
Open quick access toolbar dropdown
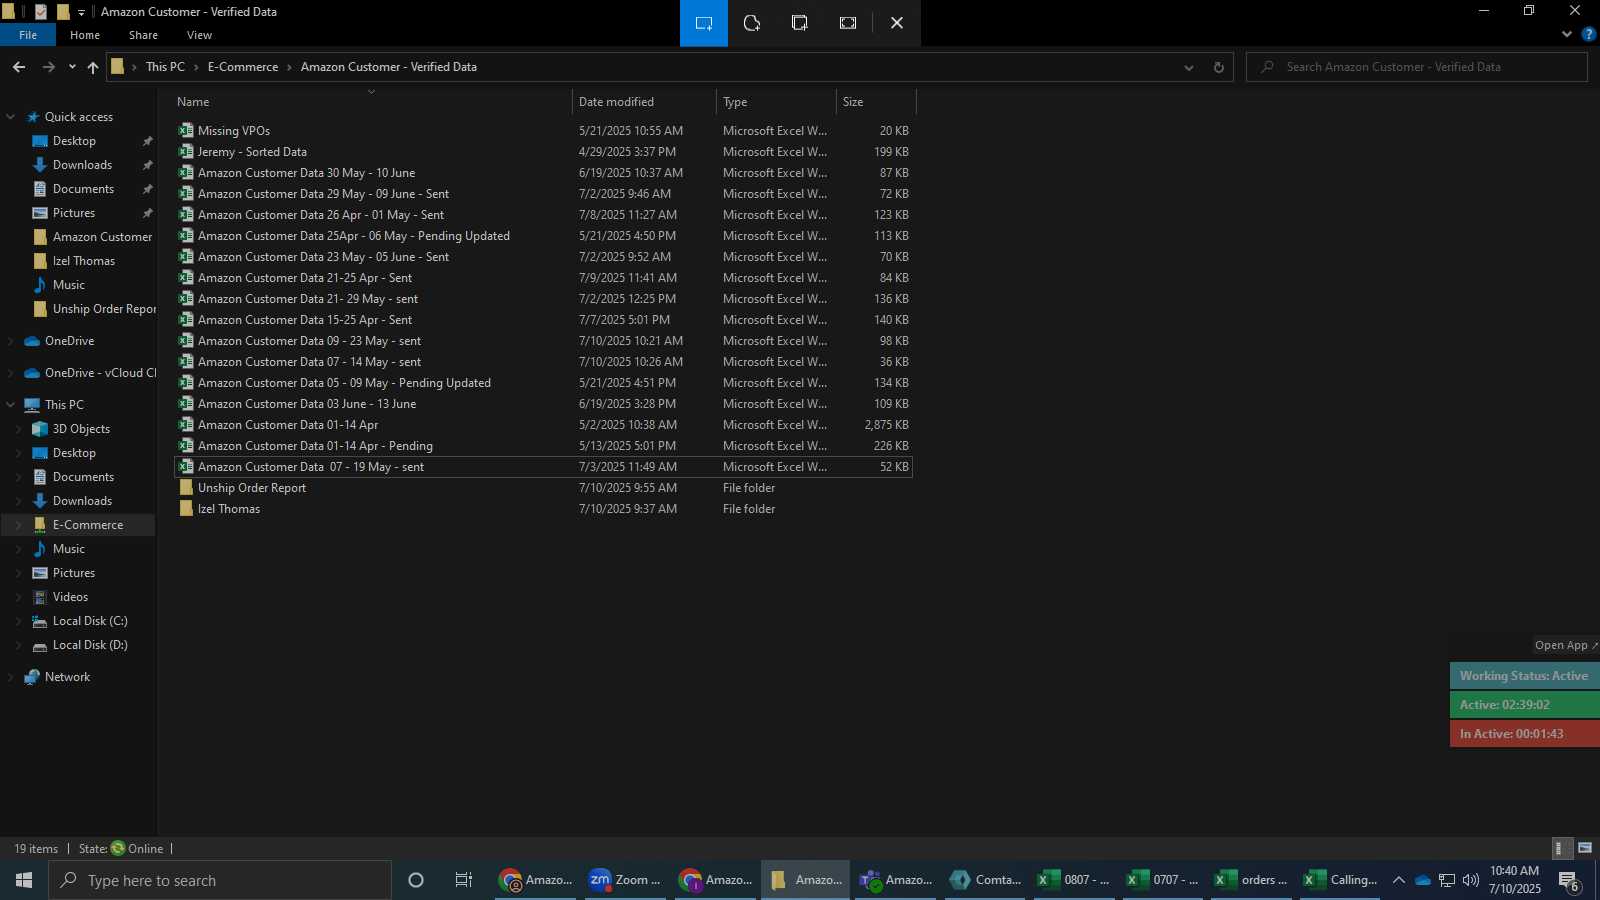pos(82,12)
